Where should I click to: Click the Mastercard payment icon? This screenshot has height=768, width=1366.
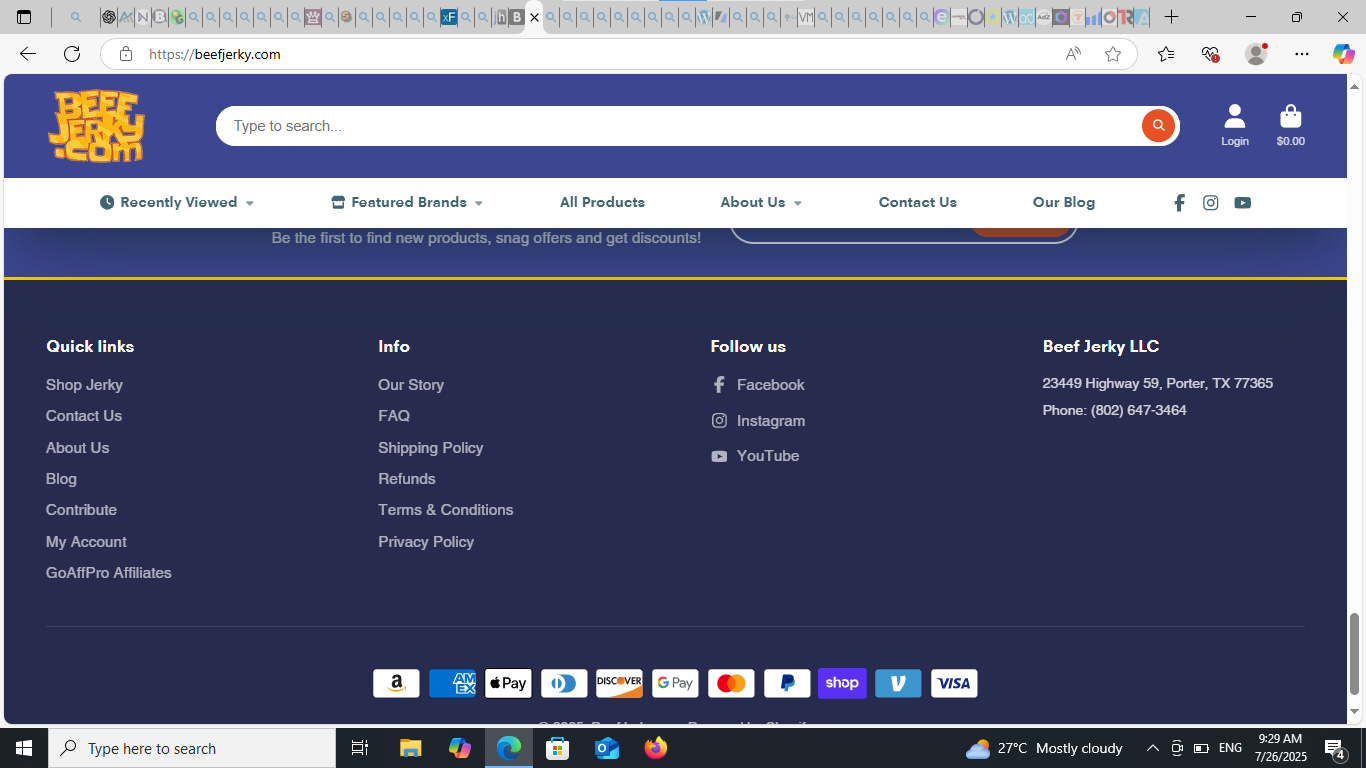[731, 683]
